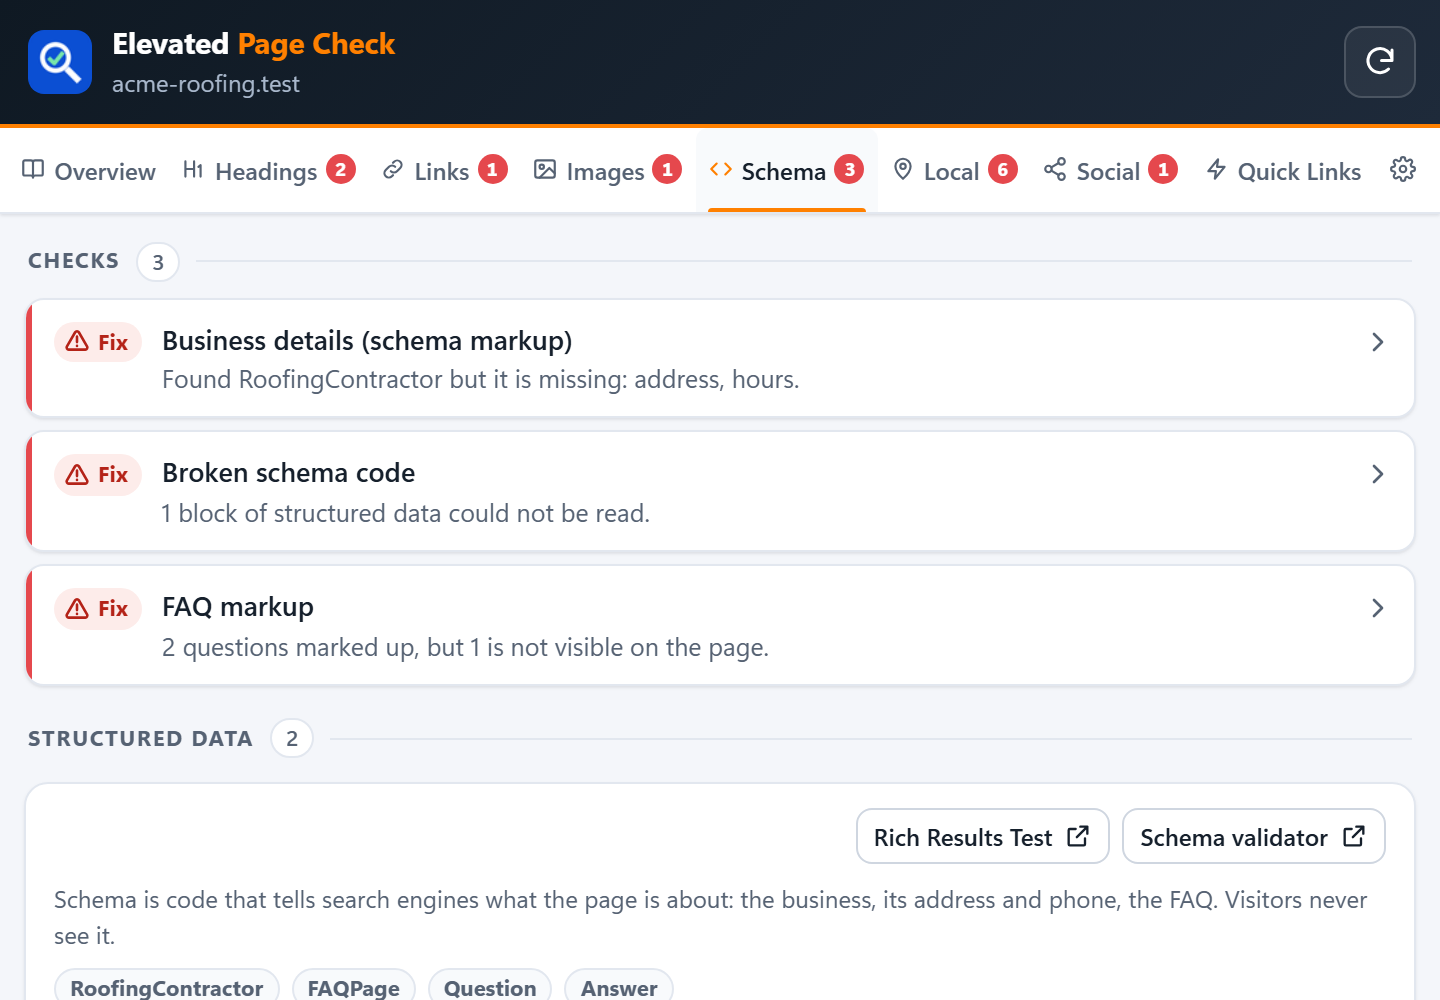Click the external-link icon on Rich Results Test
The image size is (1440, 1000).
[x=1078, y=836]
